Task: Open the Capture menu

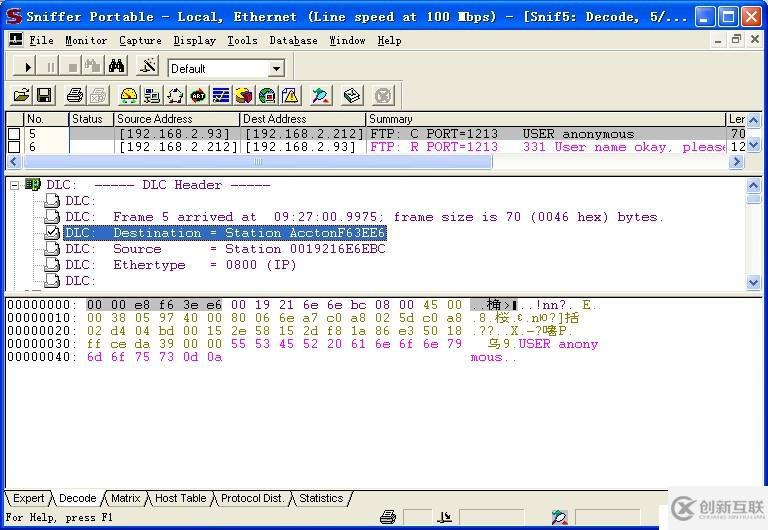Action: coord(140,41)
